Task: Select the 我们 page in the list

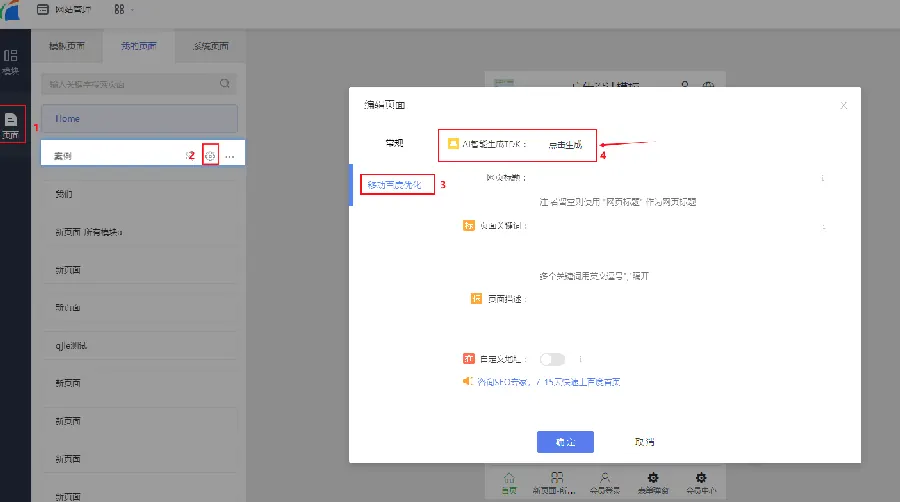Action: coord(139,194)
